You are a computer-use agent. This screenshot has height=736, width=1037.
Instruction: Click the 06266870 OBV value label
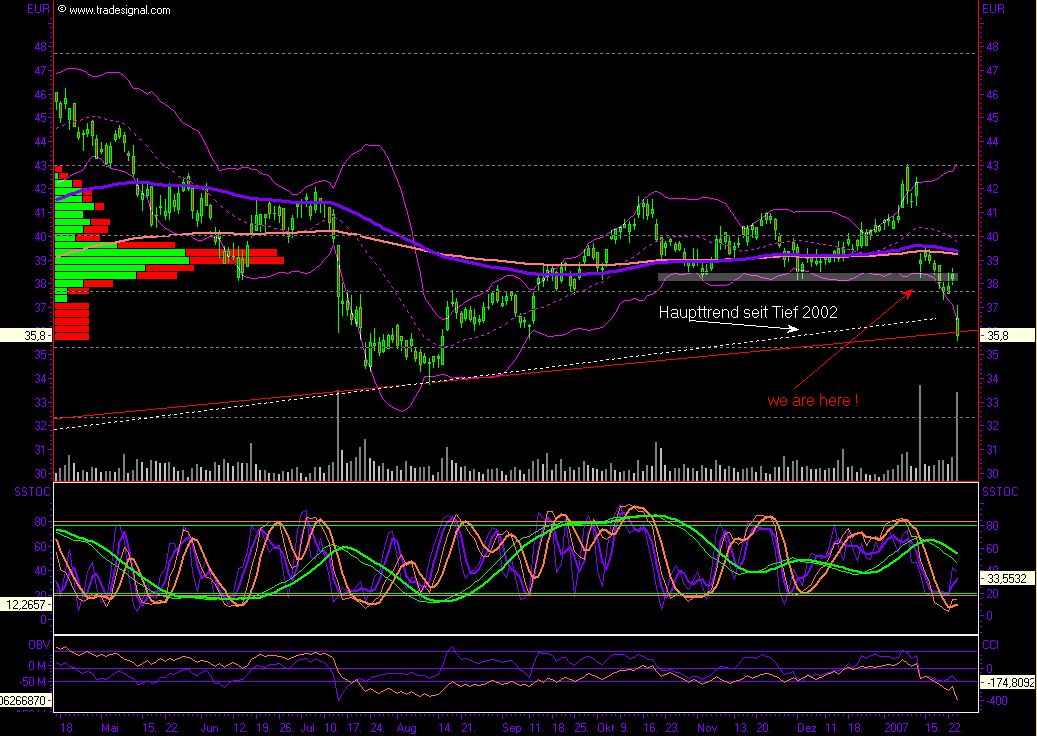click(x=25, y=702)
